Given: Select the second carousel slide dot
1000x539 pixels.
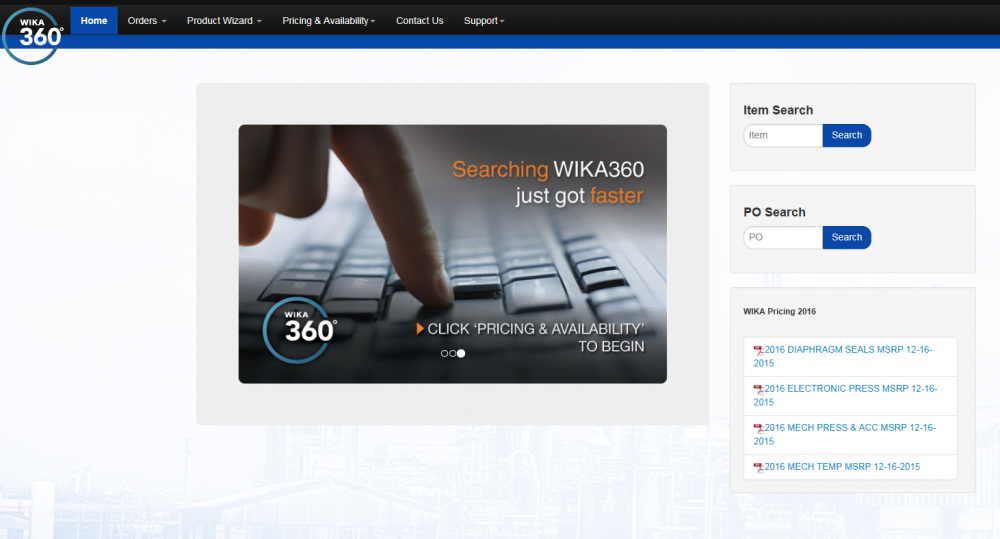Looking at the screenshot, I should tap(452, 353).
